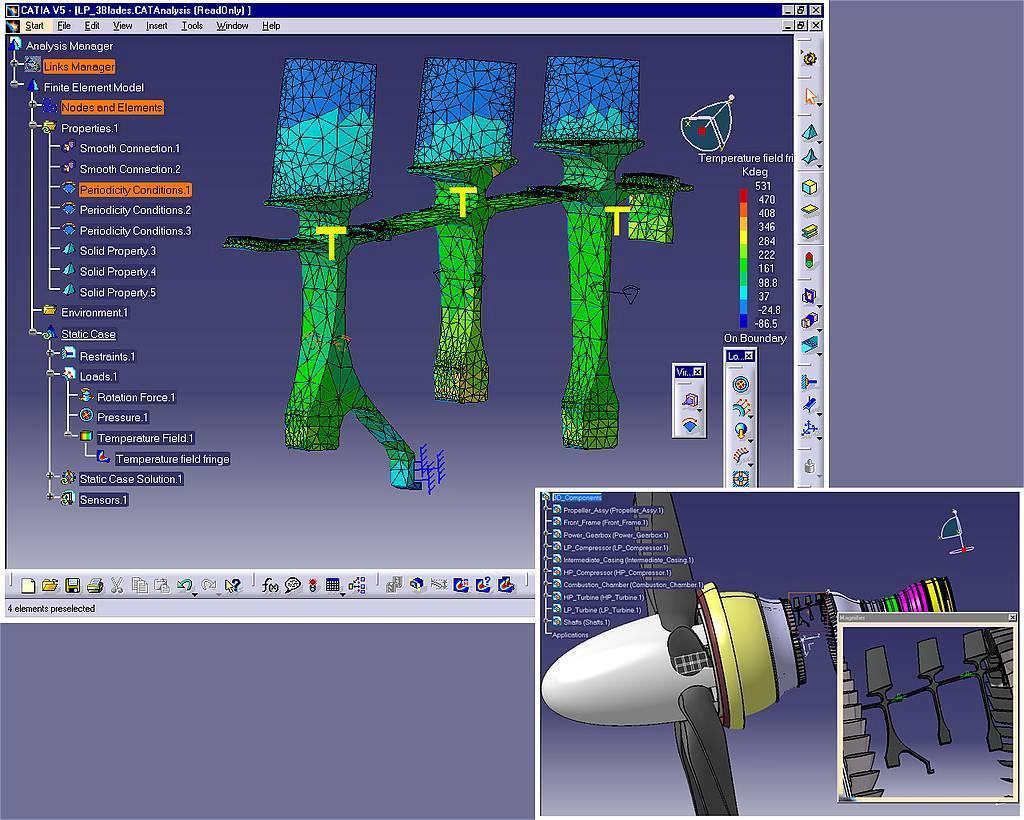
Task: Select Propeller_Assy in assembly tree window
Action: [613, 511]
